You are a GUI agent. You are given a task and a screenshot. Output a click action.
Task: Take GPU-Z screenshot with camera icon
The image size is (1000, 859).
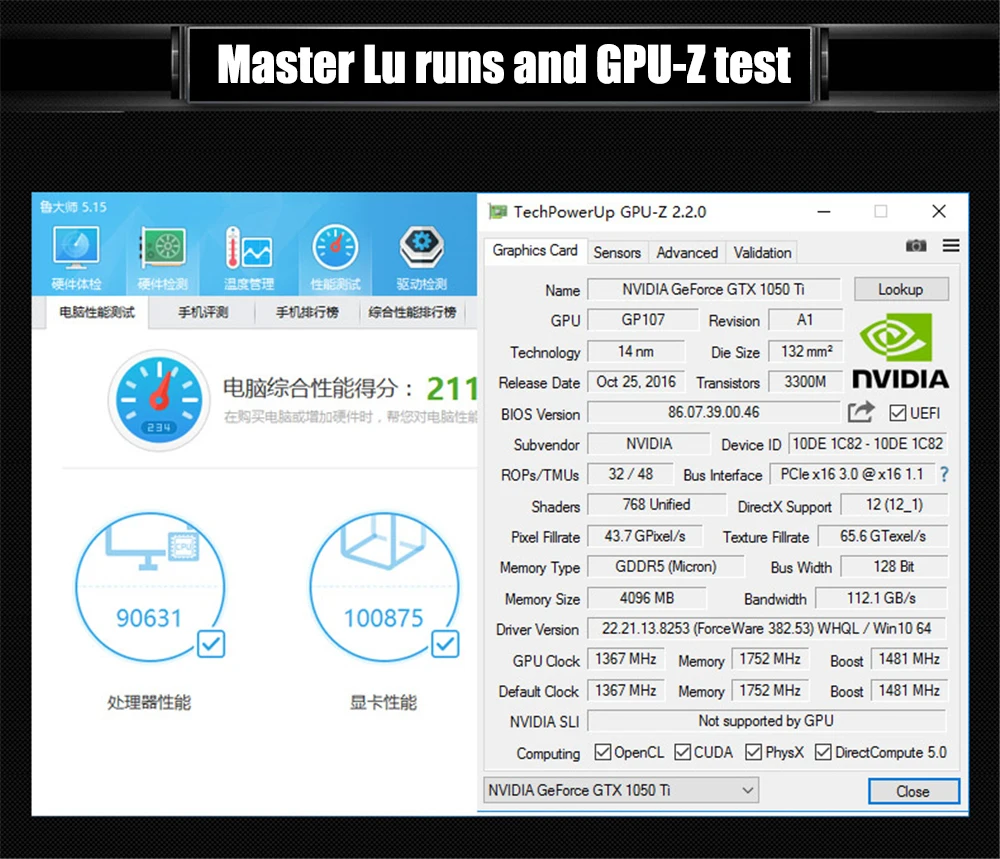[x=916, y=246]
